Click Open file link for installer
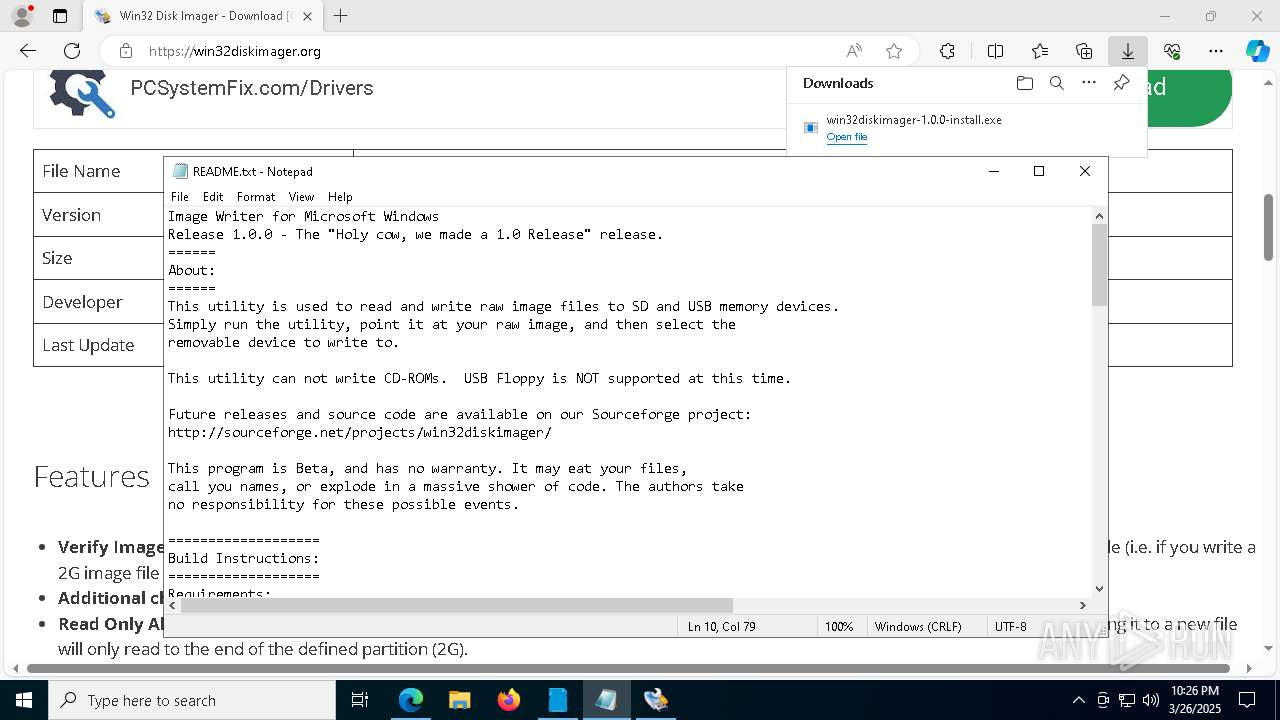The width and height of the screenshot is (1280, 720). coord(847,137)
